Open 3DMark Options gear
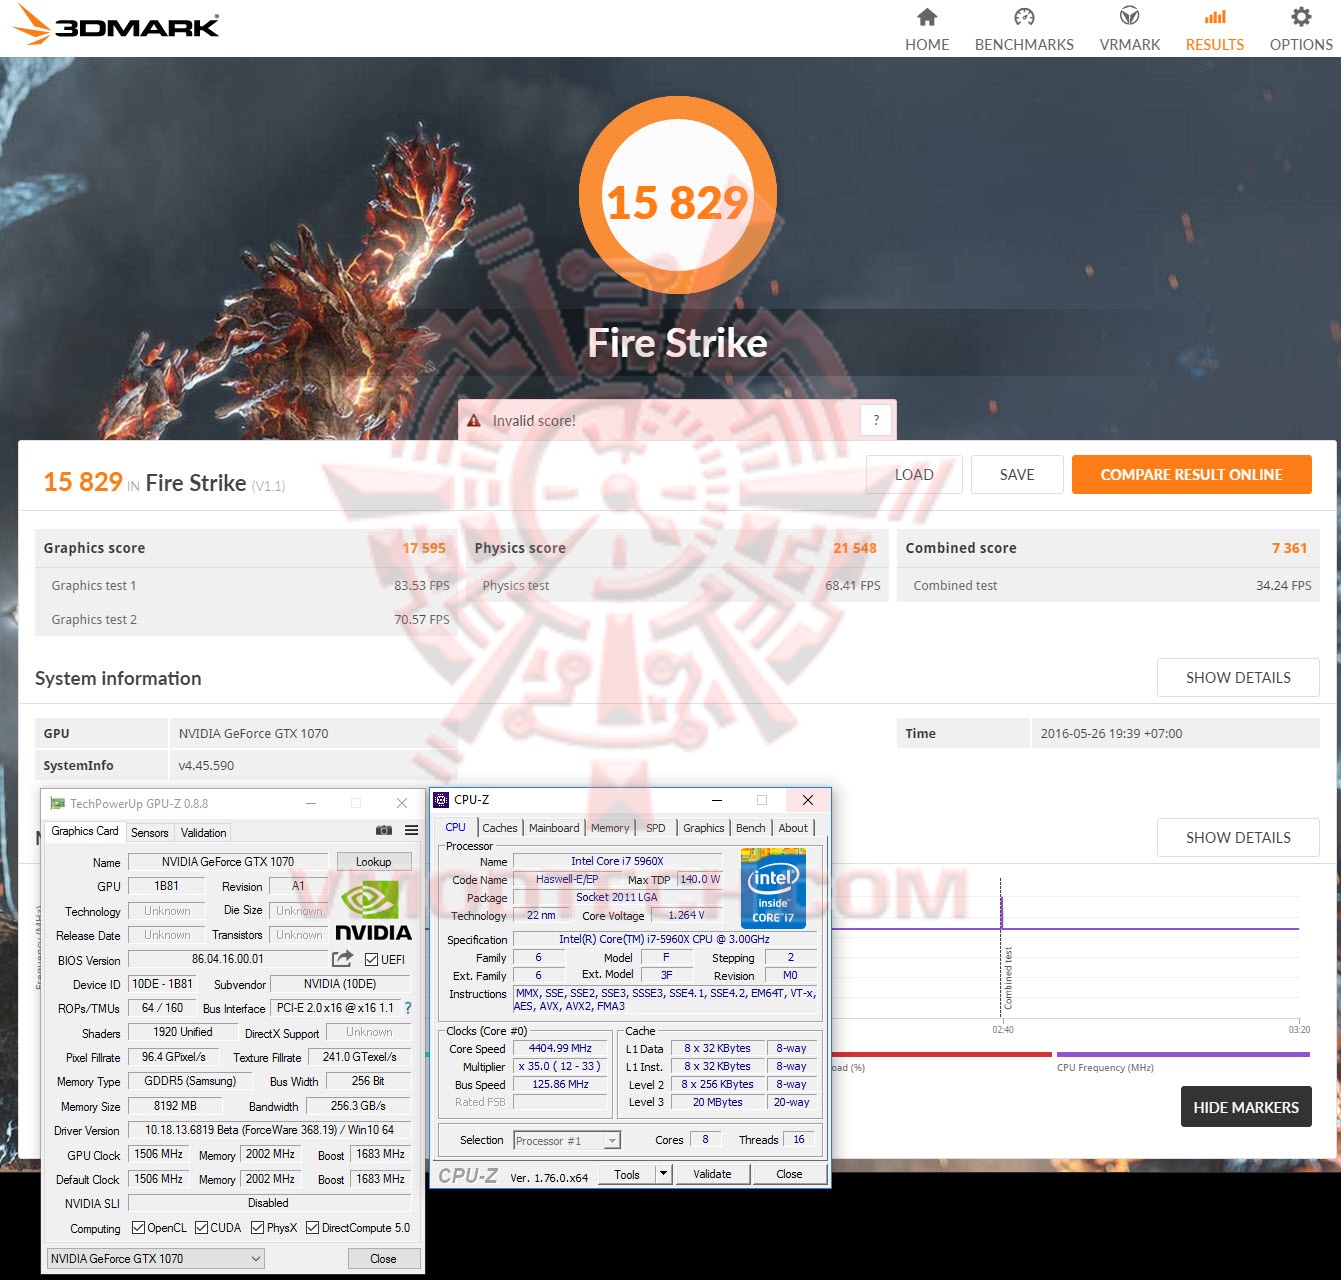This screenshot has width=1341, height=1280. (1301, 30)
